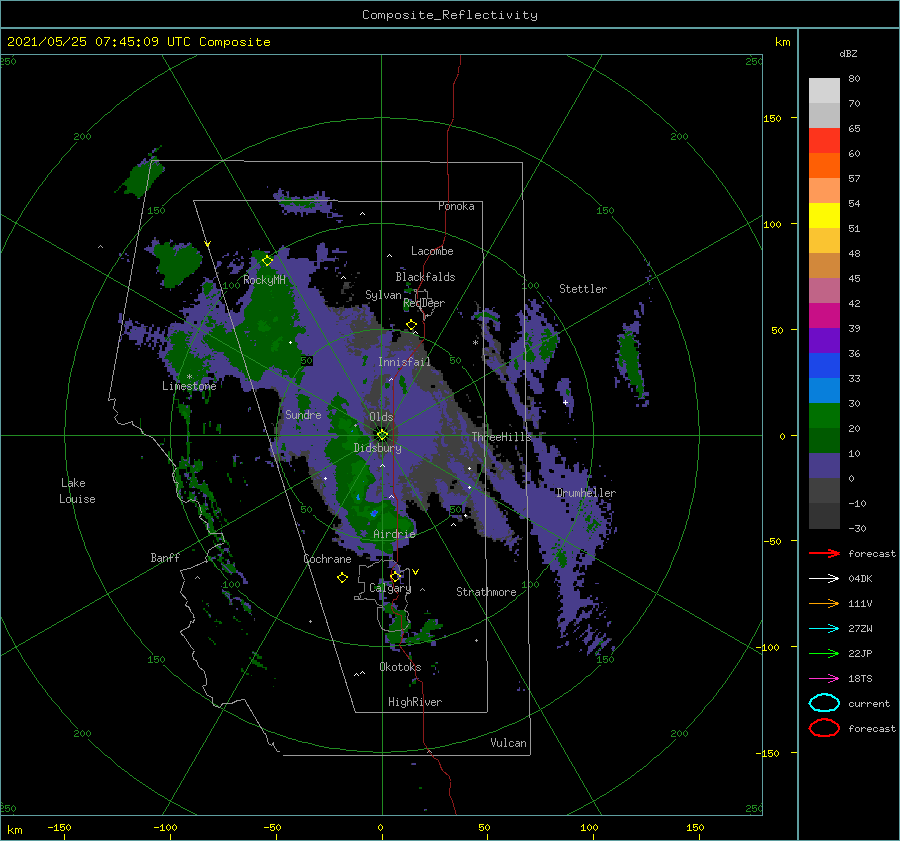Click the yellow diamond marker south of RedDeer
The width and height of the screenshot is (900, 841).
pos(412,325)
